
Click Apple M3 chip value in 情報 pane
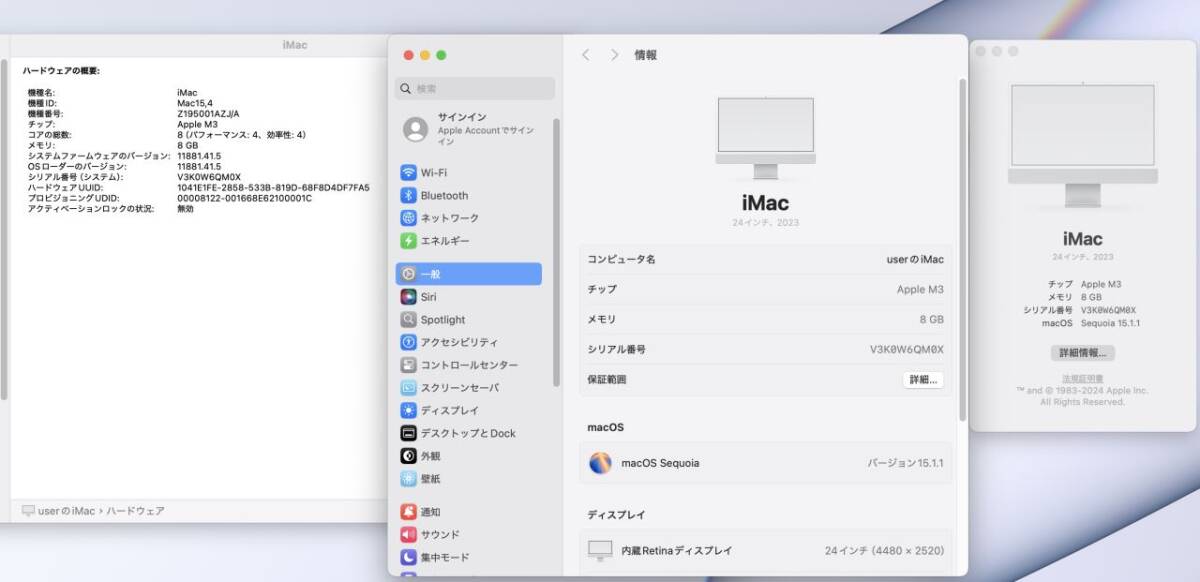(920, 289)
